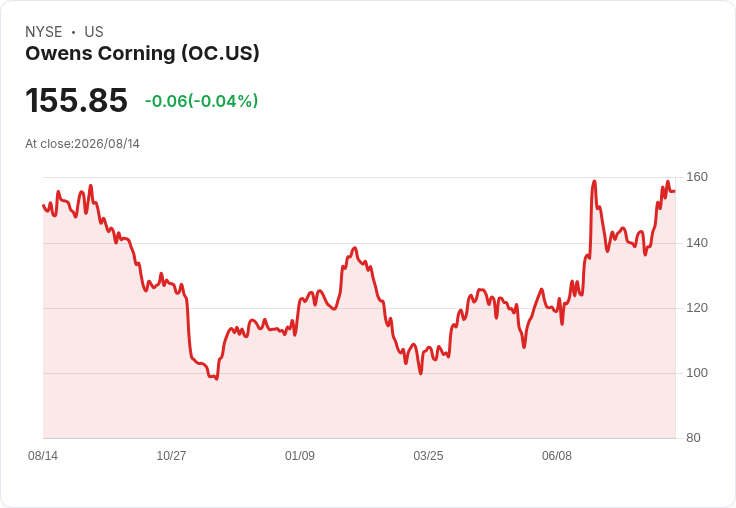Image resolution: width=736 pixels, height=508 pixels.
Task: Click the 140 y-axis price label
Action: (697, 243)
